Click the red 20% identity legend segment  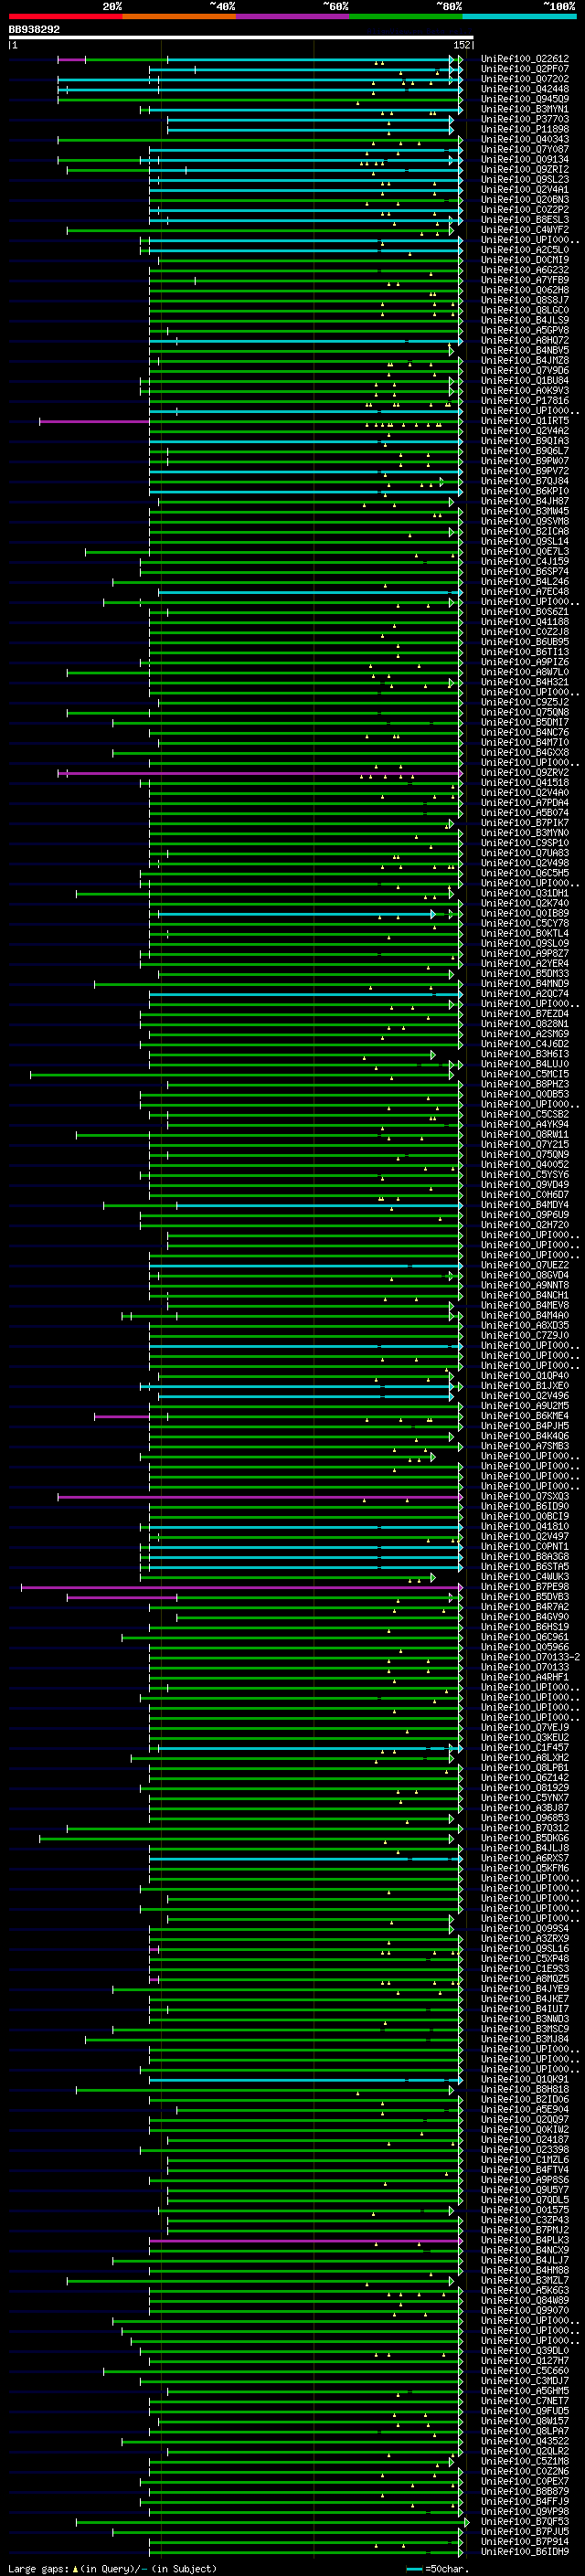[x=65, y=16]
